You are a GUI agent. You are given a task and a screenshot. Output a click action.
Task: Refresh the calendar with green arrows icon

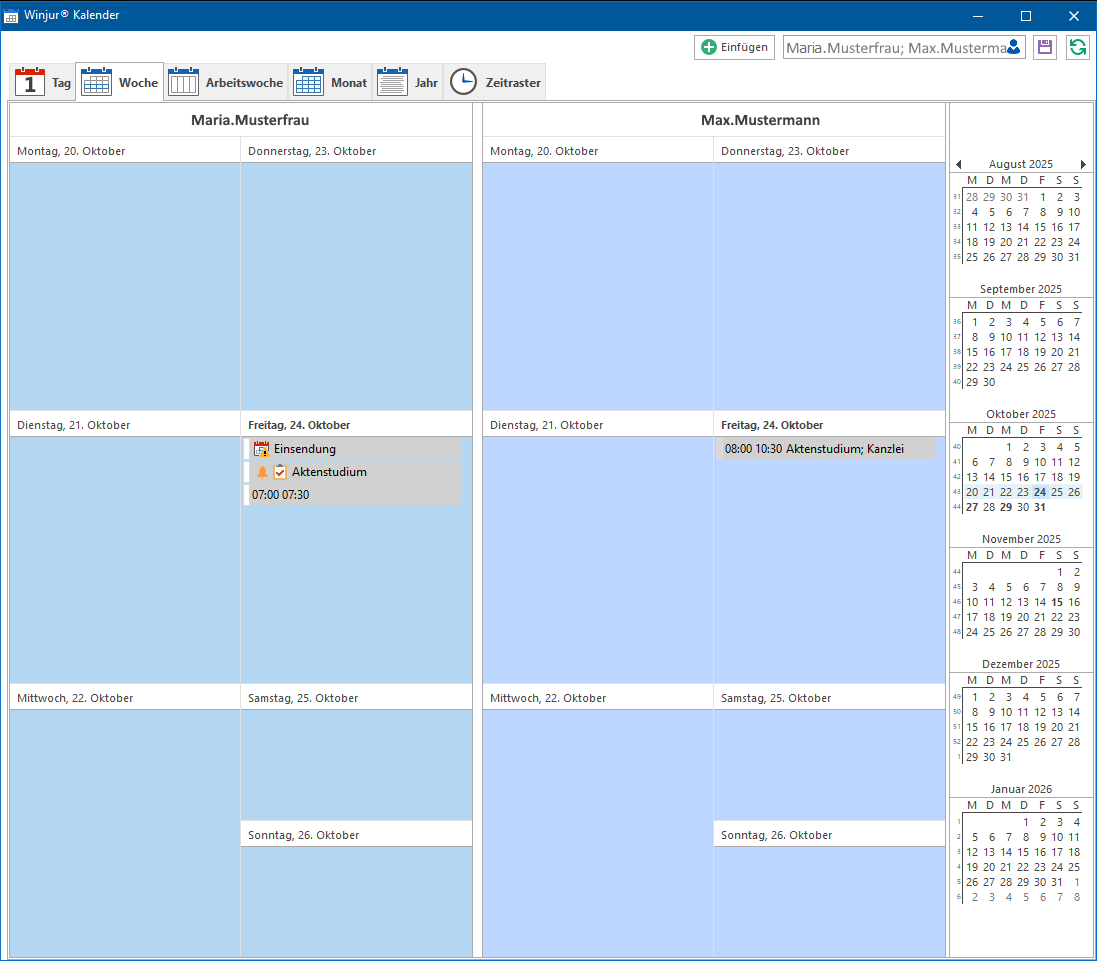point(1077,47)
